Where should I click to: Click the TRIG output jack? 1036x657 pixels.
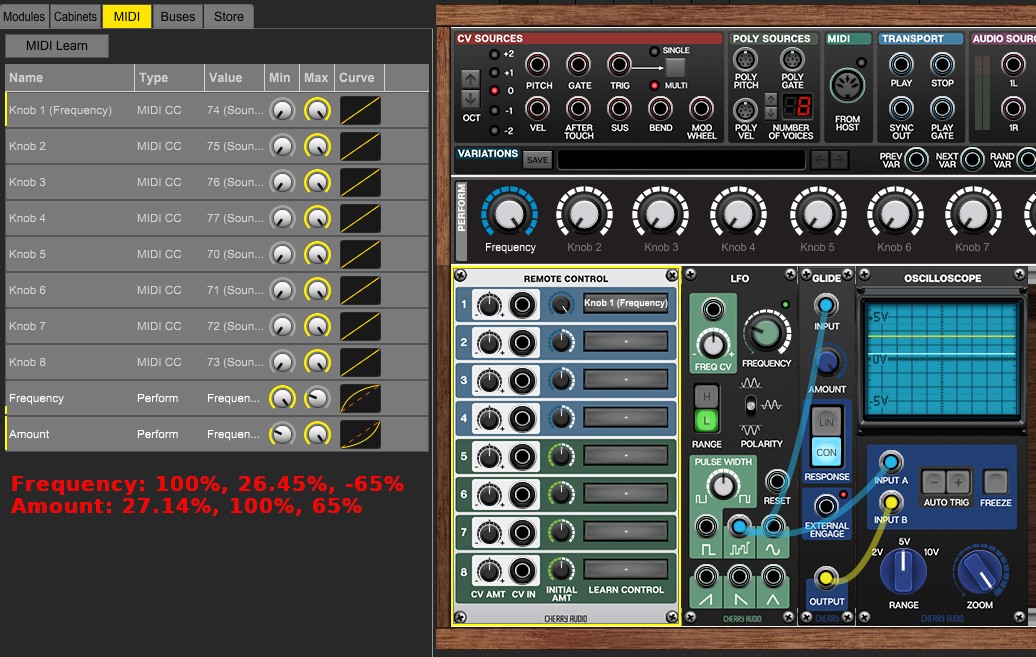(x=619, y=65)
